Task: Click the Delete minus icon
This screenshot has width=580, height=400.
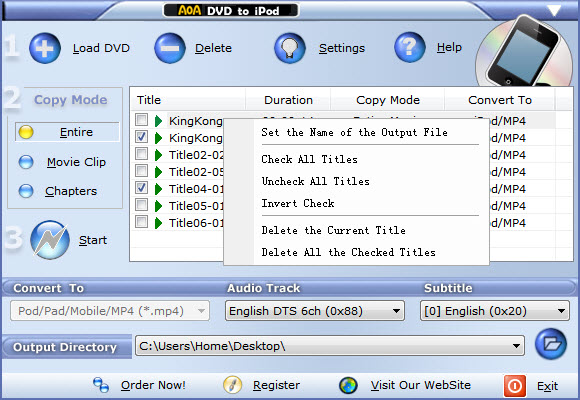Action: click(170, 48)
